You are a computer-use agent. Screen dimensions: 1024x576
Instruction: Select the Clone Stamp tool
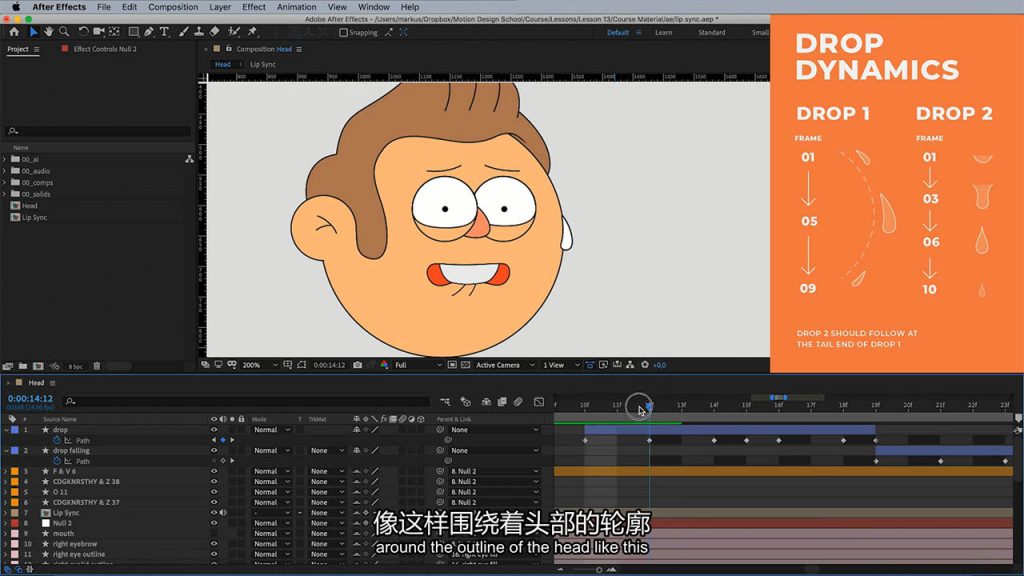199,31
